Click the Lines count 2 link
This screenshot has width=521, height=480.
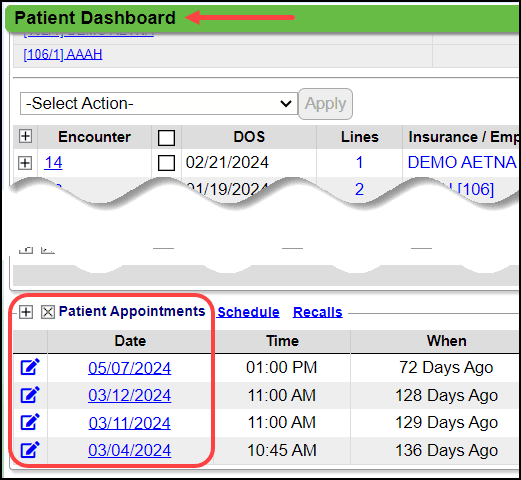[x=359, y=189]
